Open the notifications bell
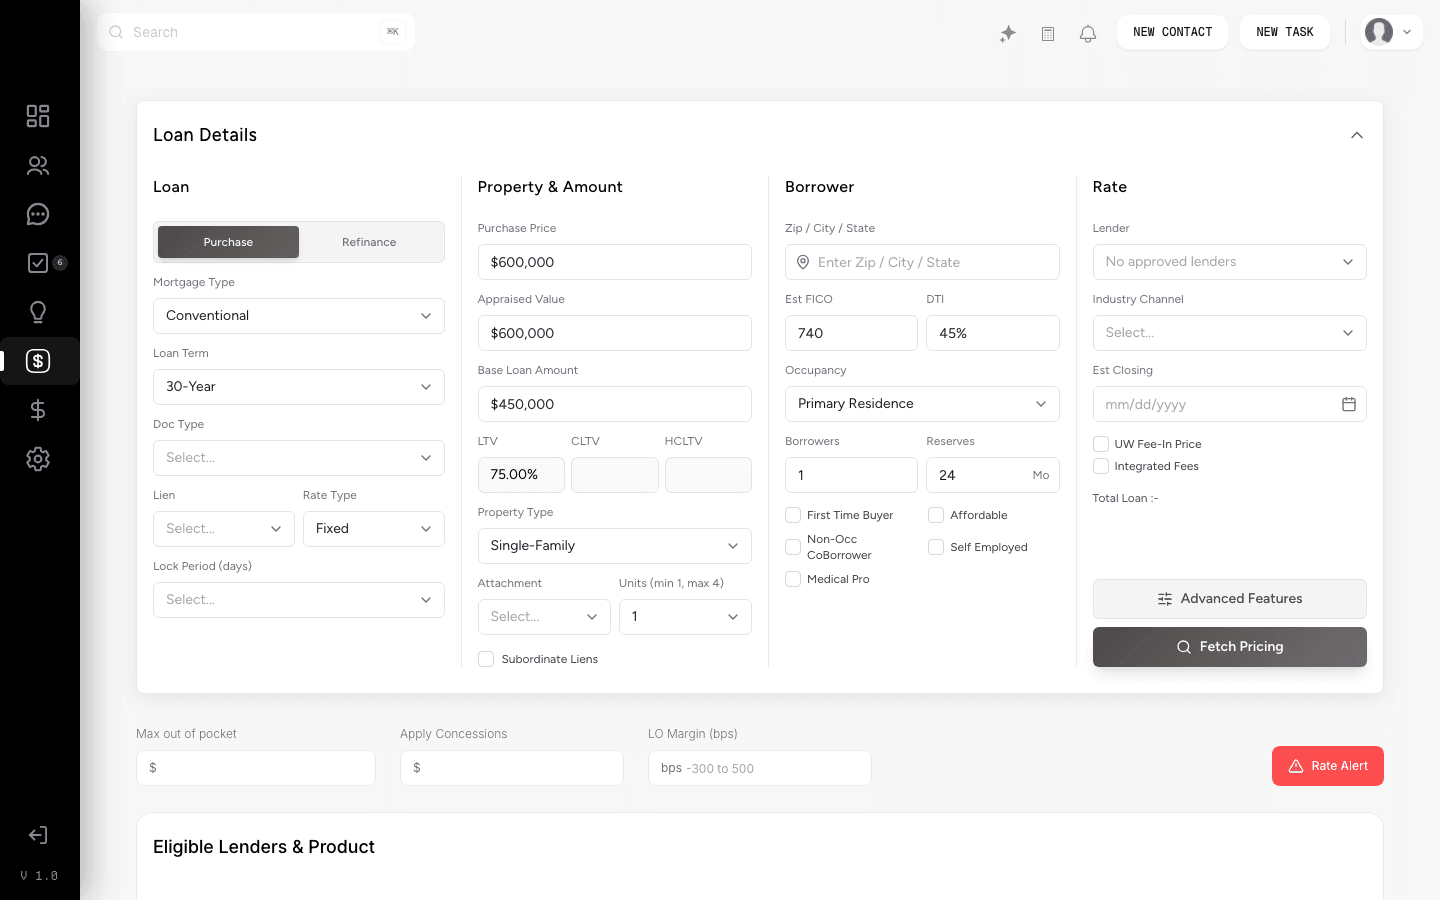 tap(1088, 33)
